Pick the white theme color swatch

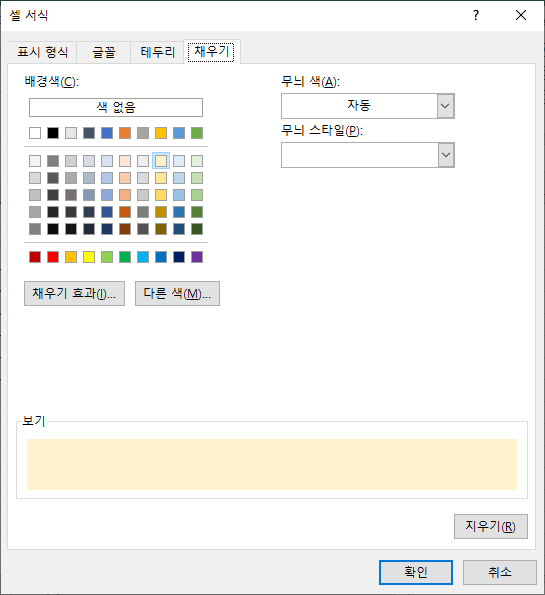pos(35,133)
